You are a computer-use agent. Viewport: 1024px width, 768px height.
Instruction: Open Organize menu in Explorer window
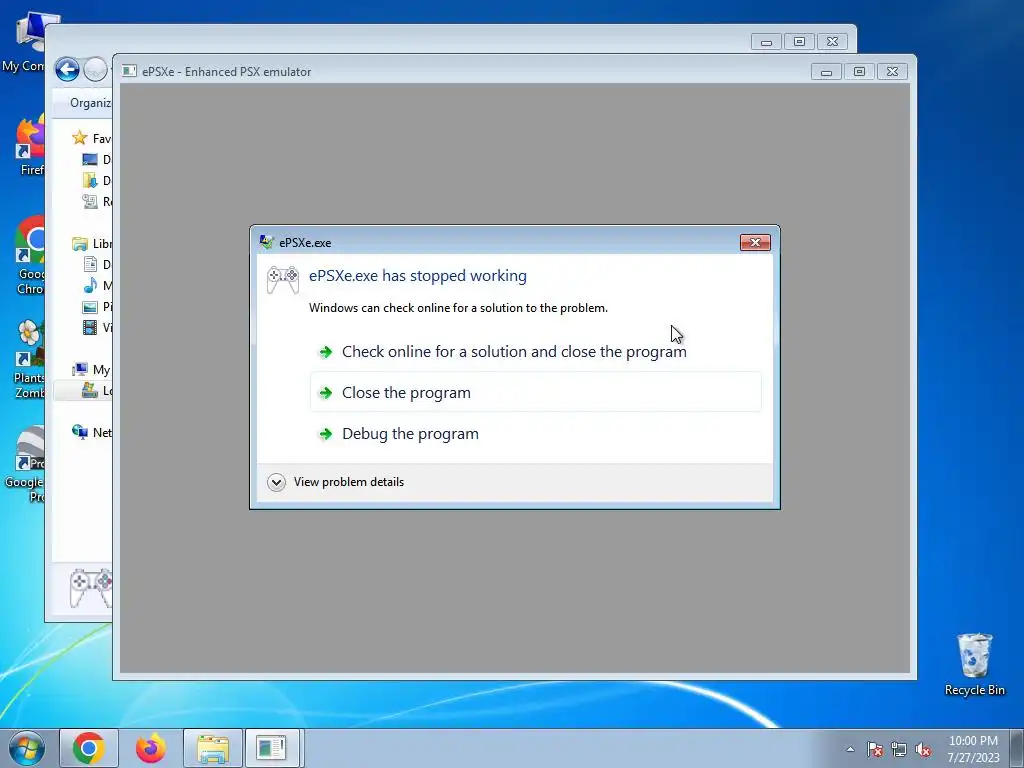click(91, 103)
